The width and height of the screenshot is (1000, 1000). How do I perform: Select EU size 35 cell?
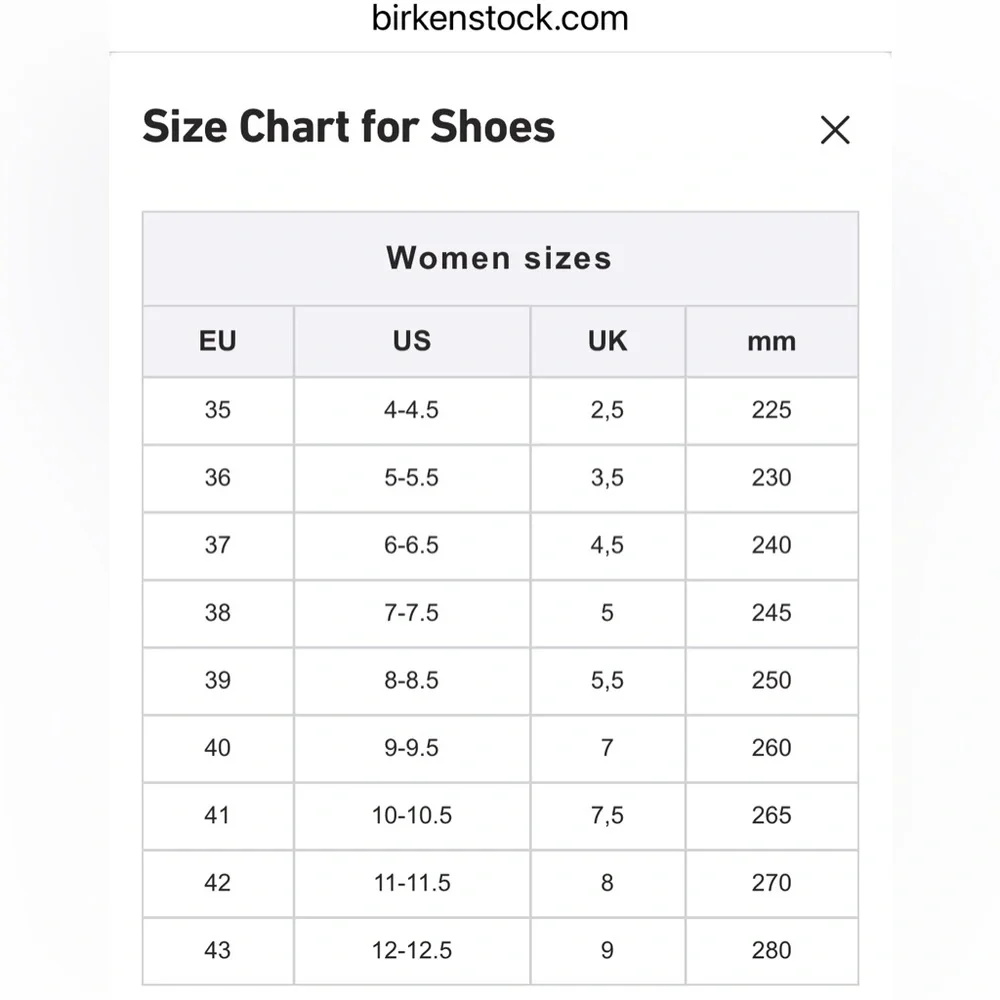click(217, 410)
